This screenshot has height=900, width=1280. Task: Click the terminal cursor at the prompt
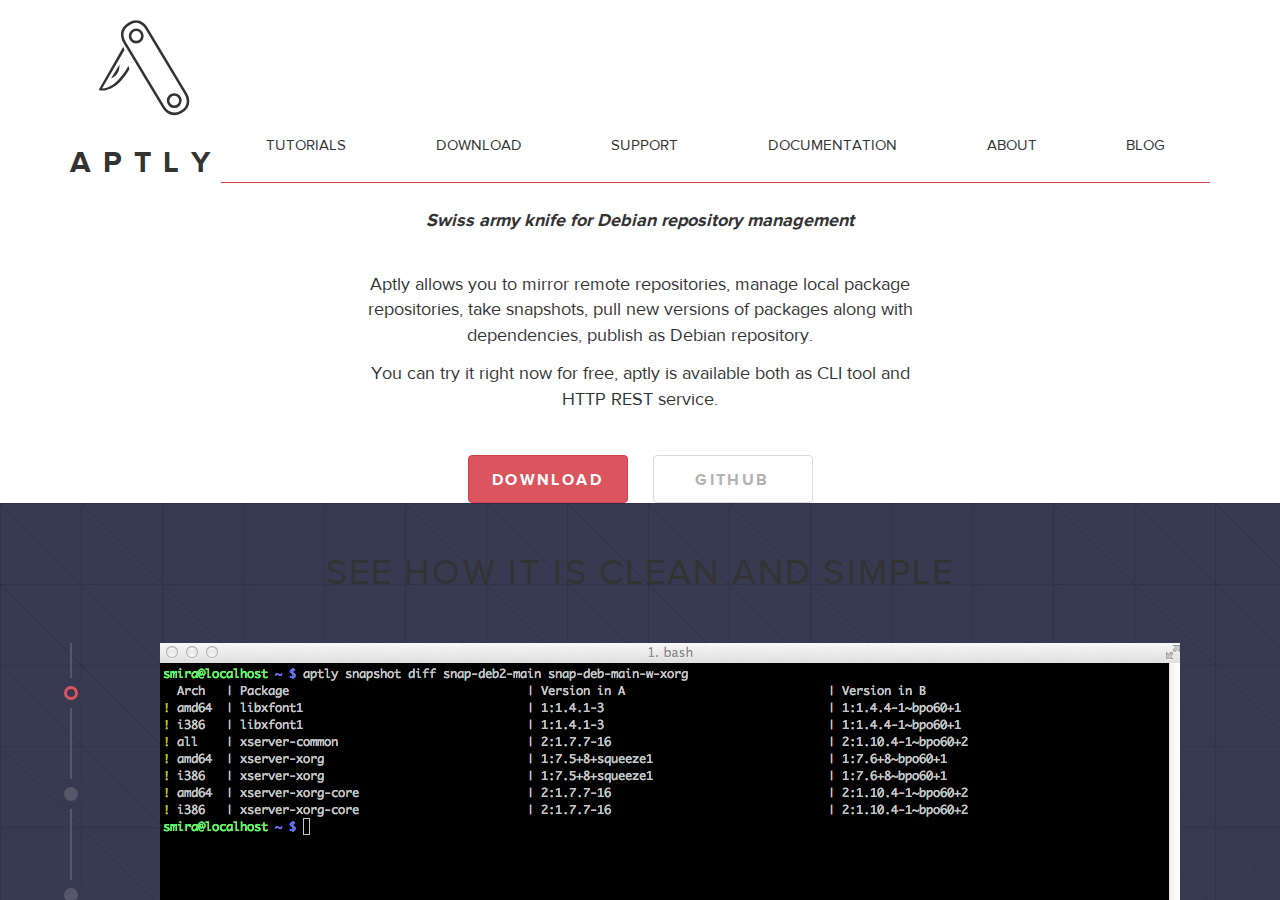(307, 827)
